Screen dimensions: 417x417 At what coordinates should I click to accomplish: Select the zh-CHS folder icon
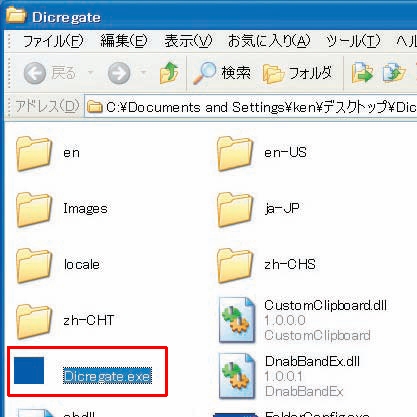pos(235,266)
